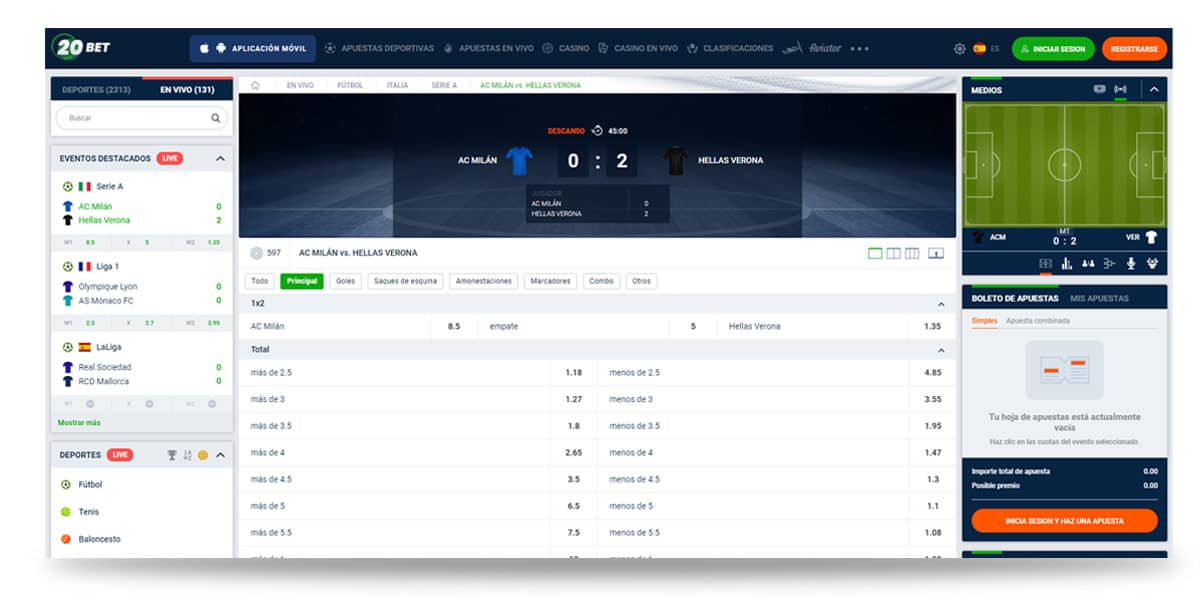This screenshot has width=1200, height=596.
Task: Click the Serie A breadcrumb
Action: pyautogui.click(x=444, y=85)
